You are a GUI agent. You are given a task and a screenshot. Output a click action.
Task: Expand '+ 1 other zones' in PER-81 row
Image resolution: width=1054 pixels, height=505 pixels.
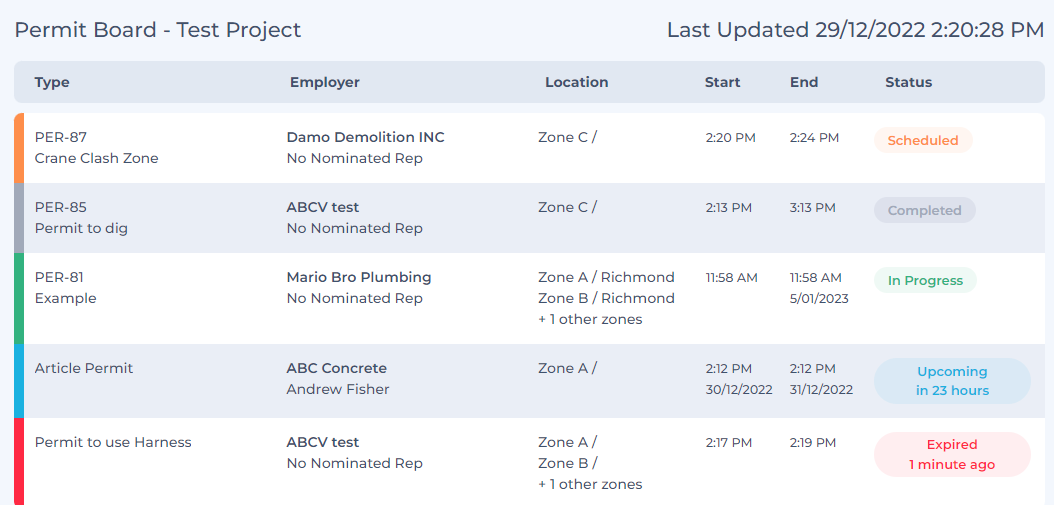[590, 319]
